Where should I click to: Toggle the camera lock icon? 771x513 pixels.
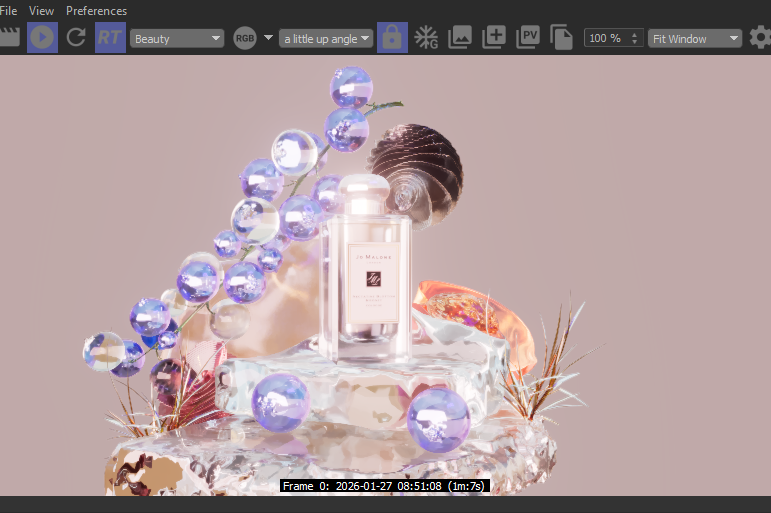pyautogui.click(x=392, y=38)
